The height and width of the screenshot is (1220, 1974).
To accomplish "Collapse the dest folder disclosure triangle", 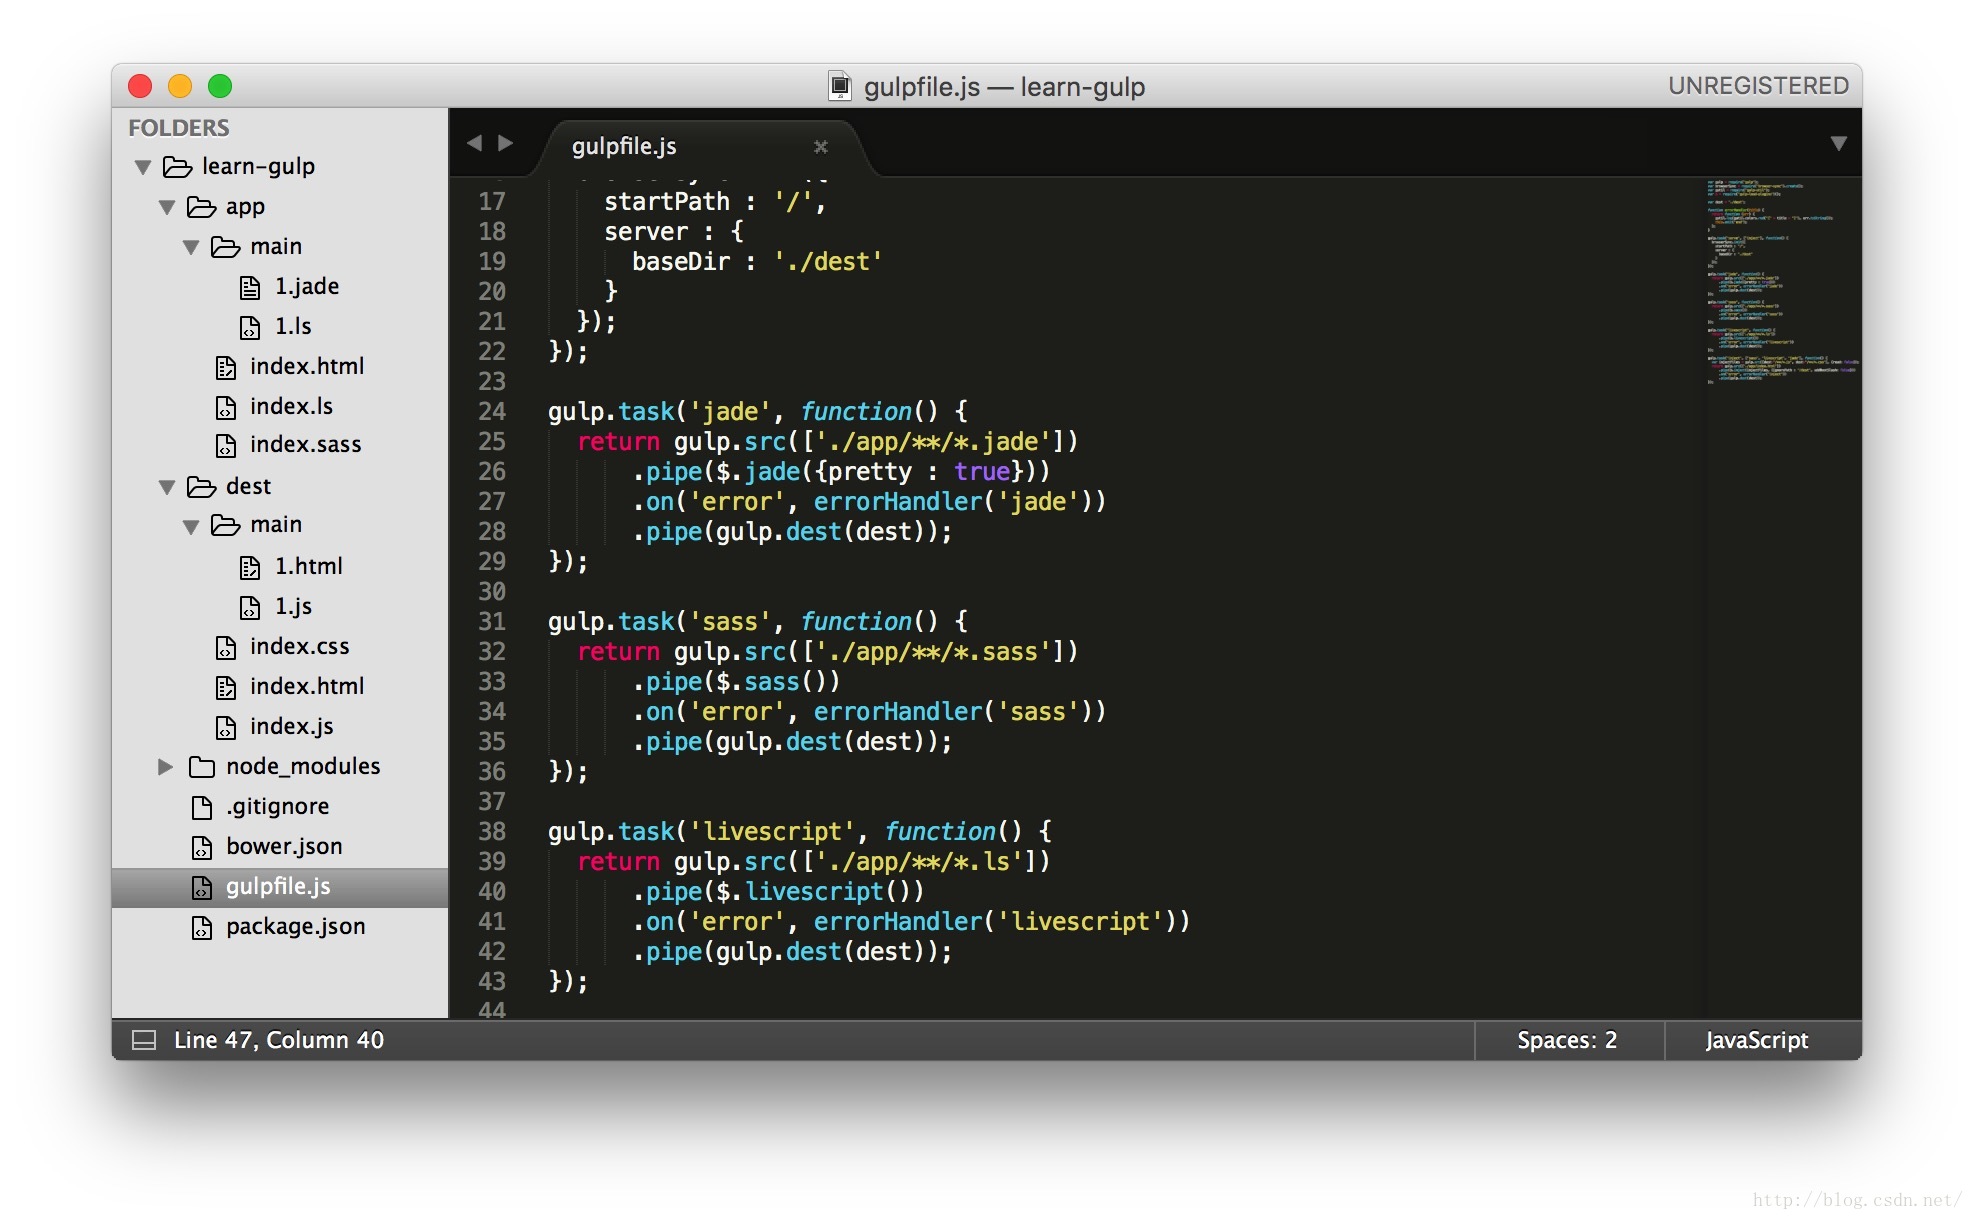I will point(167,487).
